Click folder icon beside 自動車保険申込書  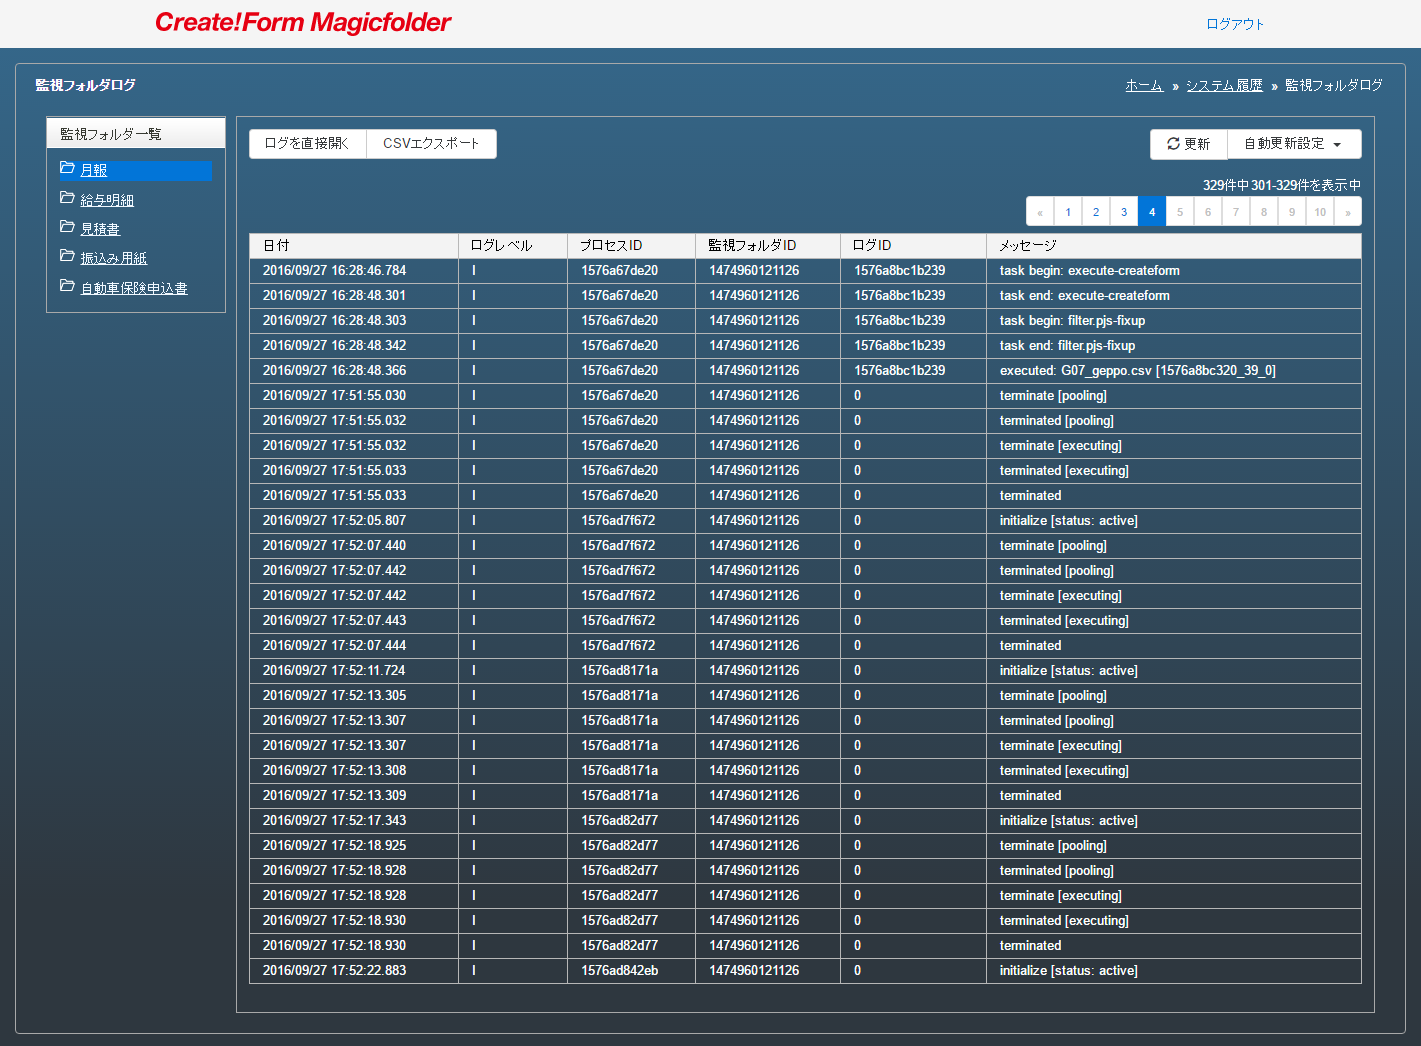coord(67,286)
